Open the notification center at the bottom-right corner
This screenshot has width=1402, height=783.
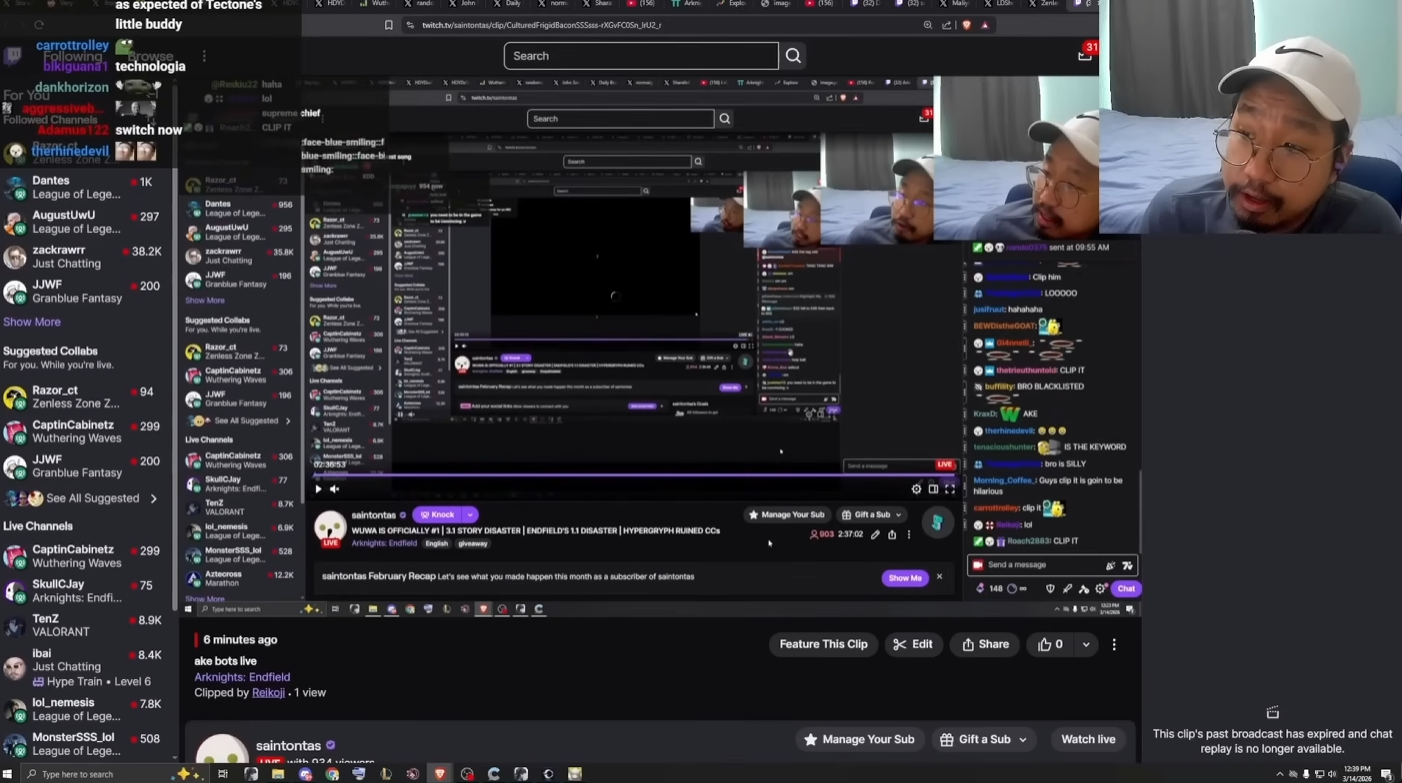(x=1387, y=774)
